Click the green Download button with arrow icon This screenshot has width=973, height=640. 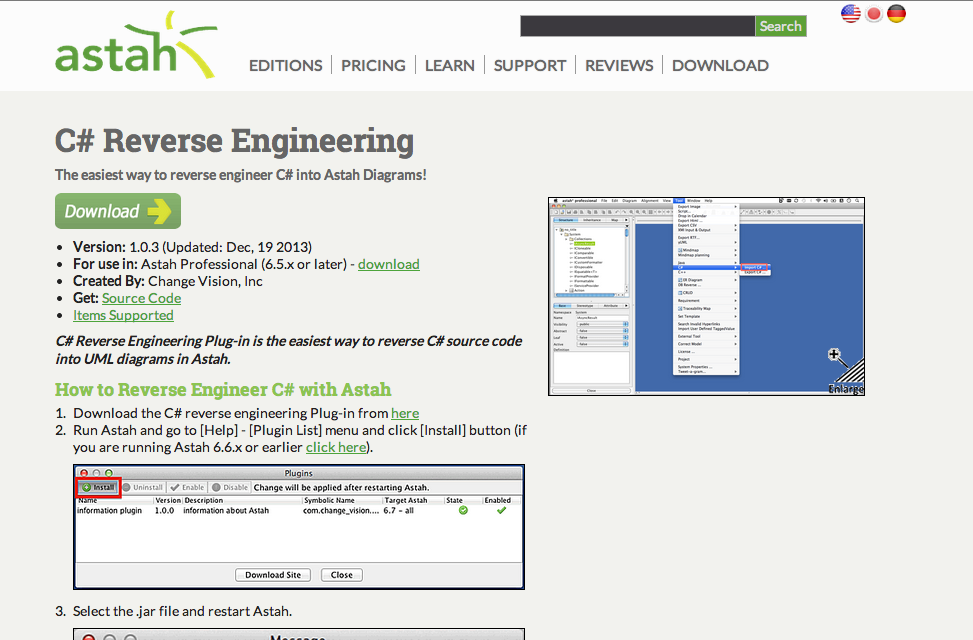tap(117, 211)
